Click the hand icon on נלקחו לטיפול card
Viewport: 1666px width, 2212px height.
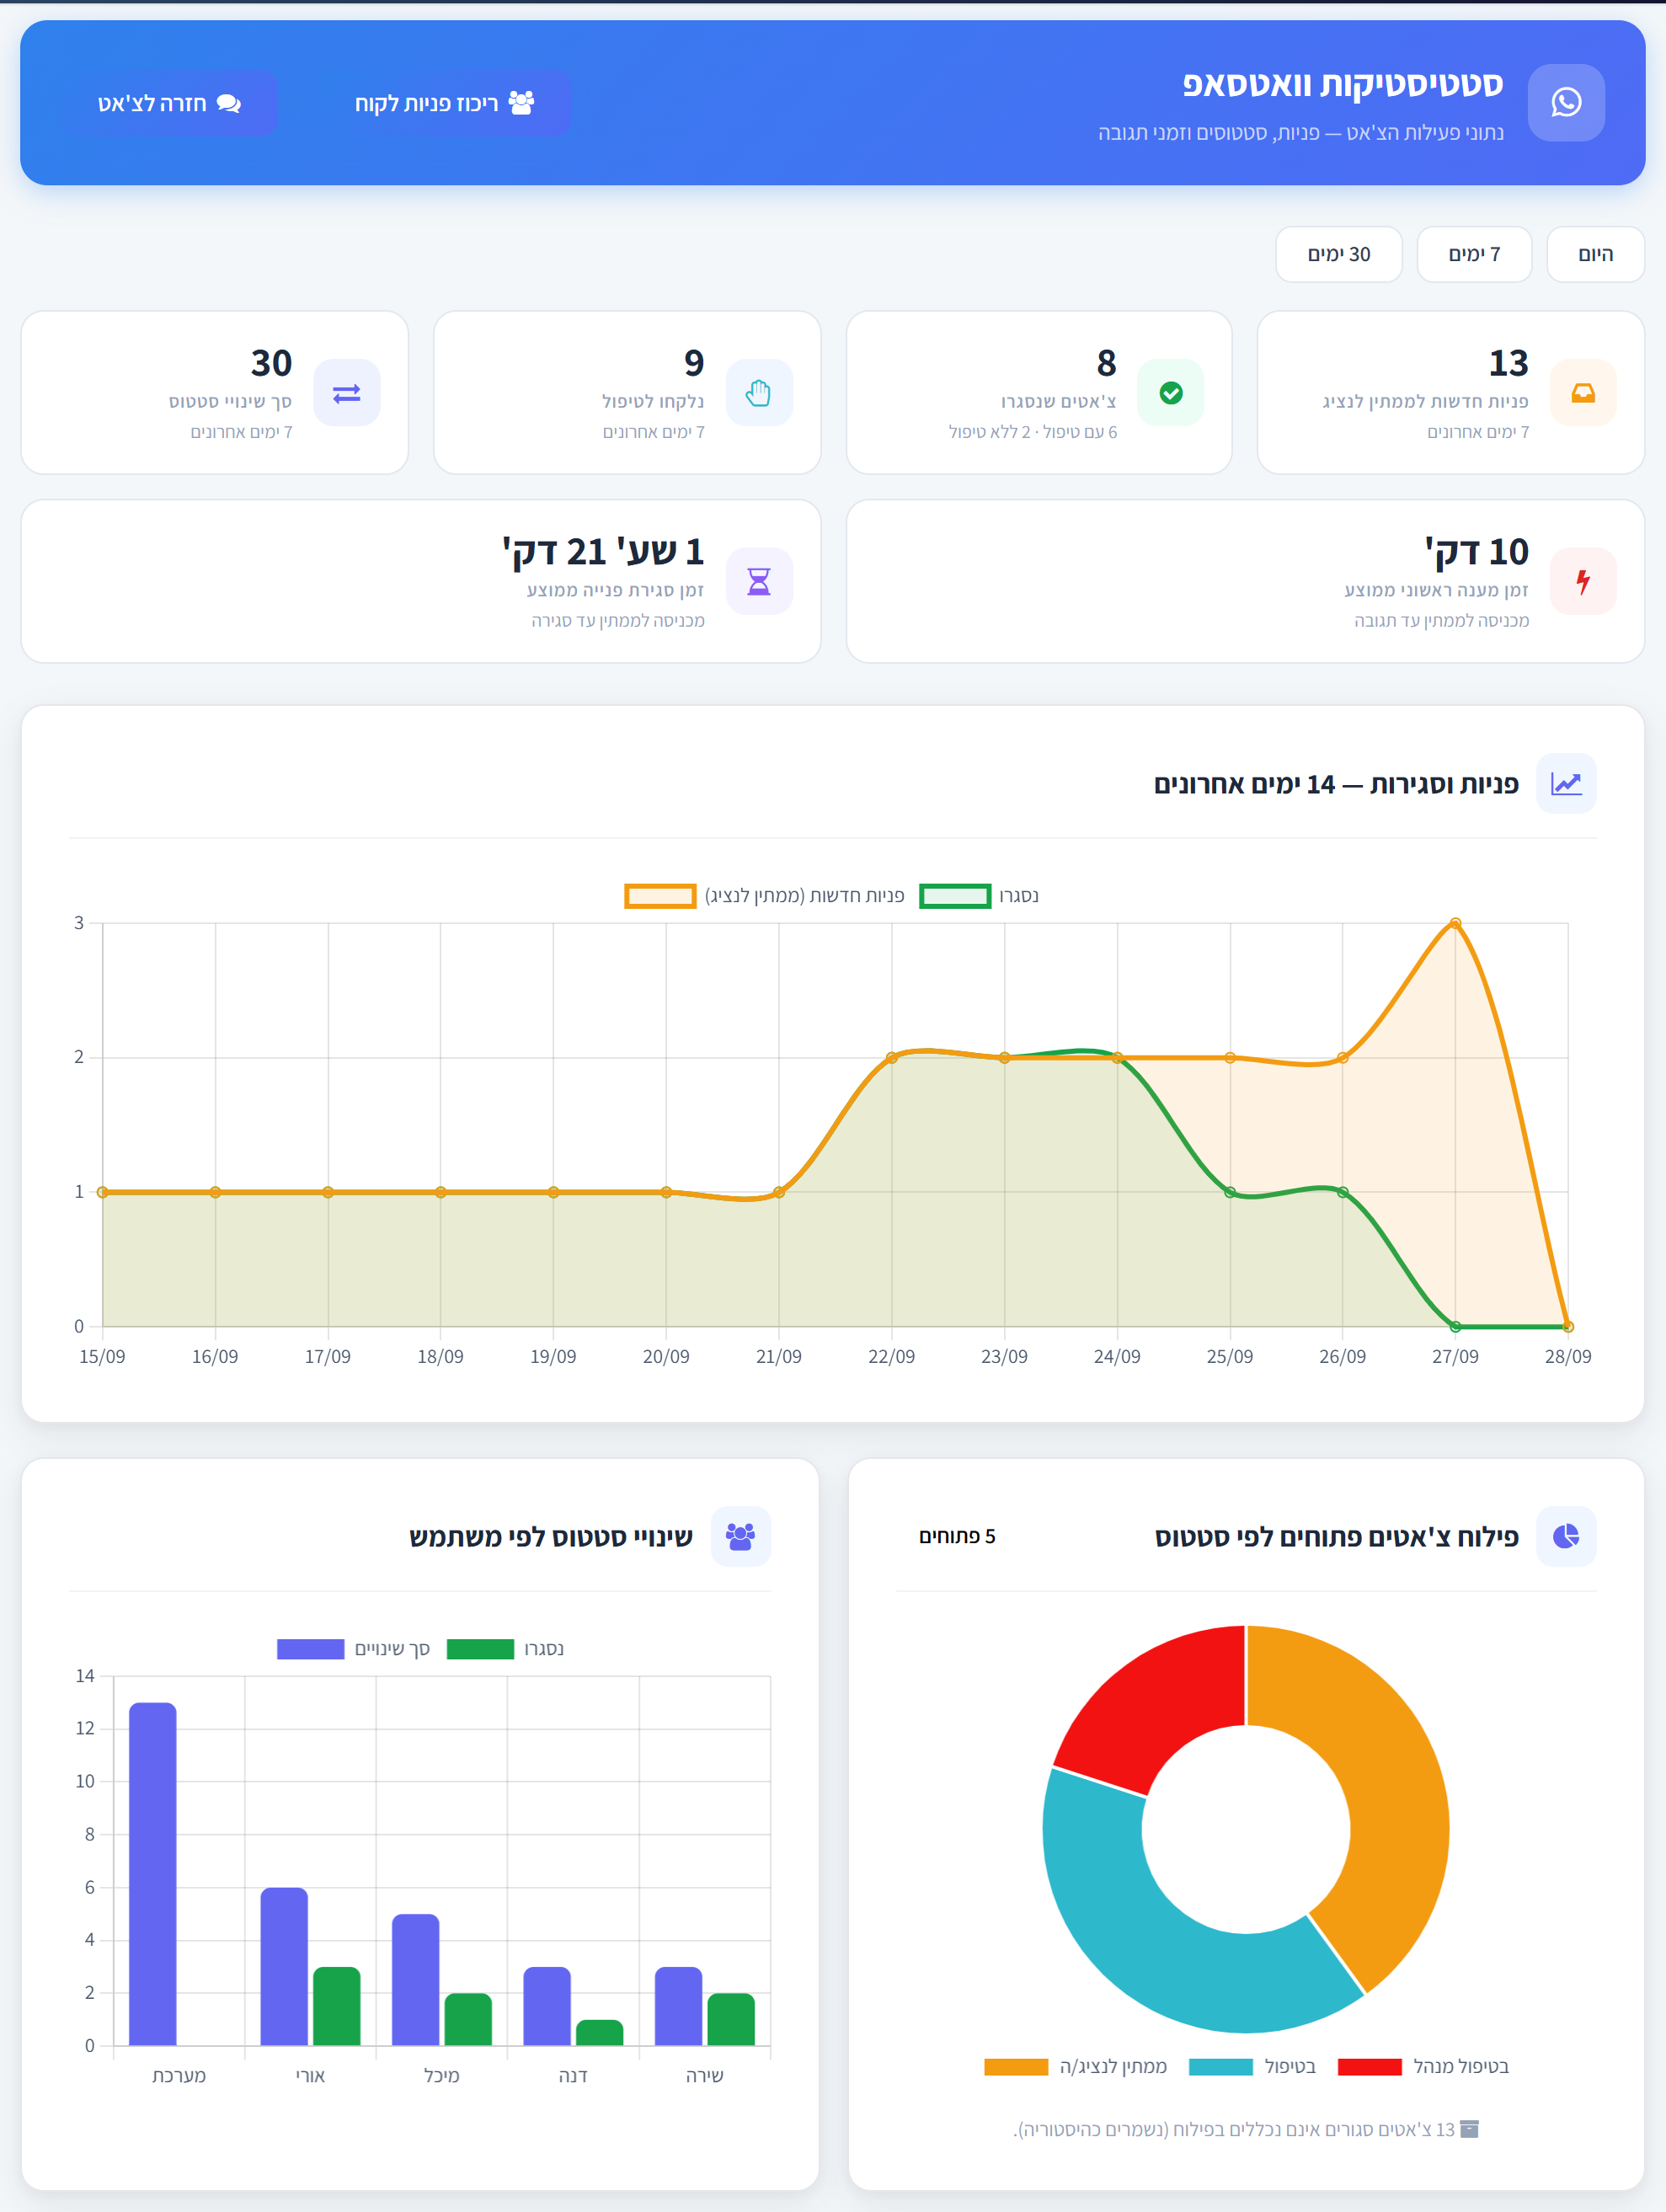pos(759,393)
